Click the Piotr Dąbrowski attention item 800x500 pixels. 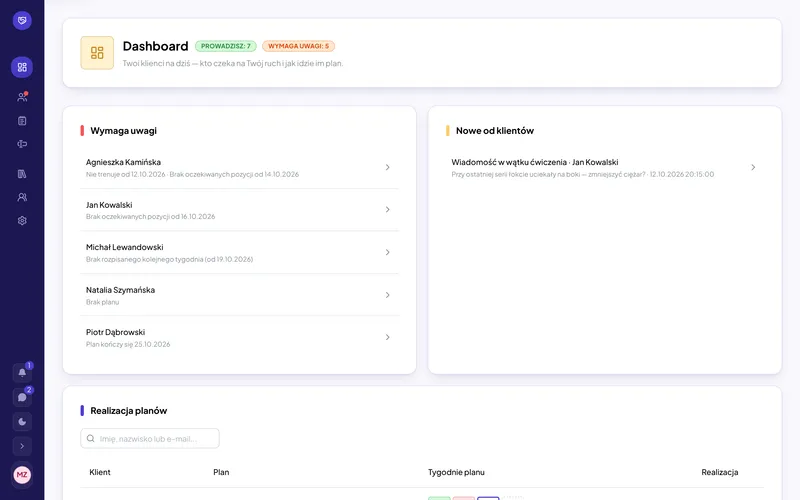(x=239, y=337)
